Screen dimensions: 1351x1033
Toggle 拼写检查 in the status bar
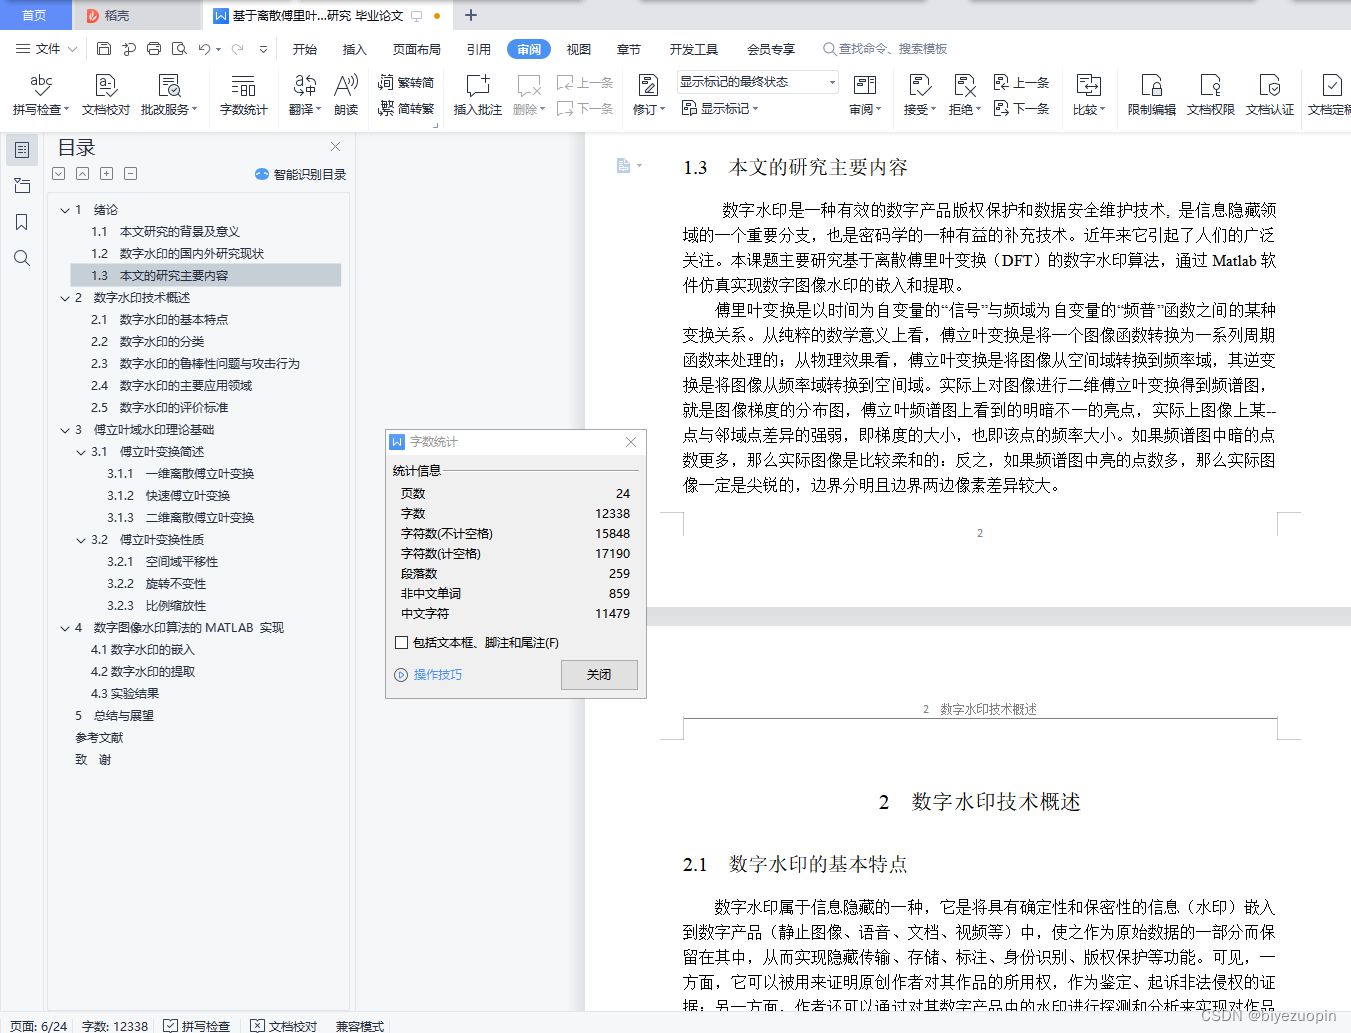tap(197, 1026)
